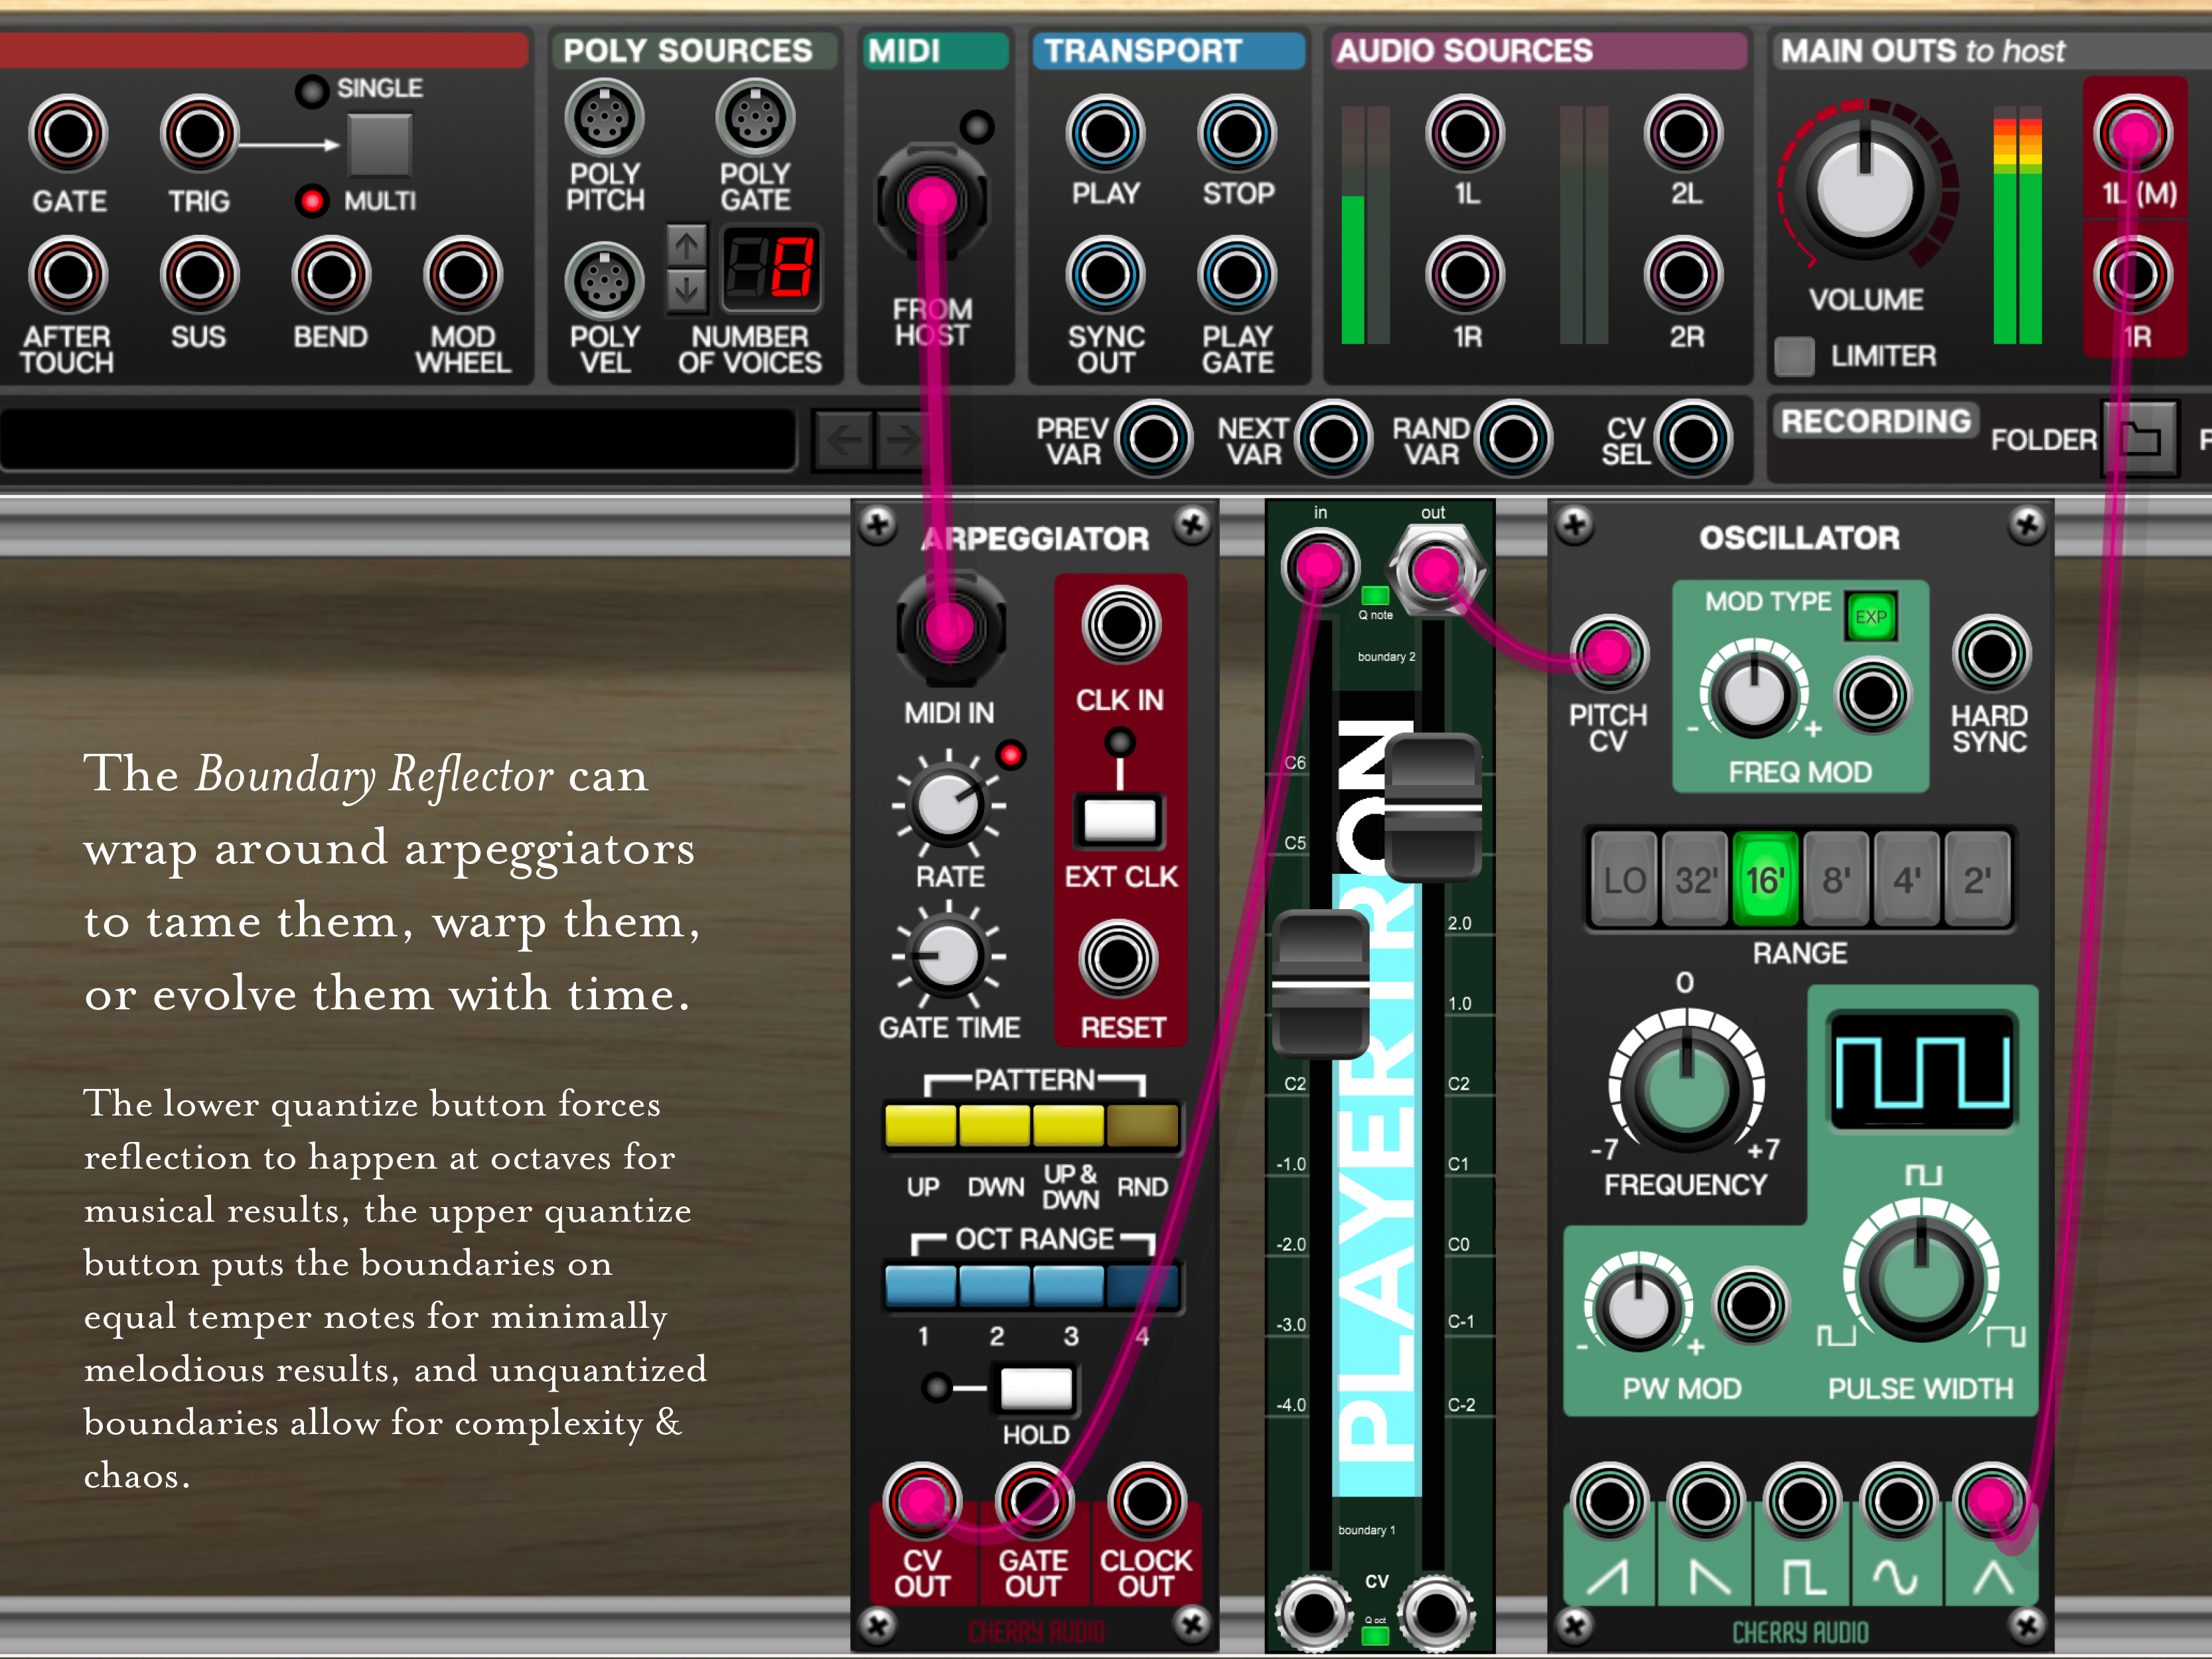Click the sawtooth waveform output jack
Screen dimensions: 2212x1659
[x=1609, y=1500]
